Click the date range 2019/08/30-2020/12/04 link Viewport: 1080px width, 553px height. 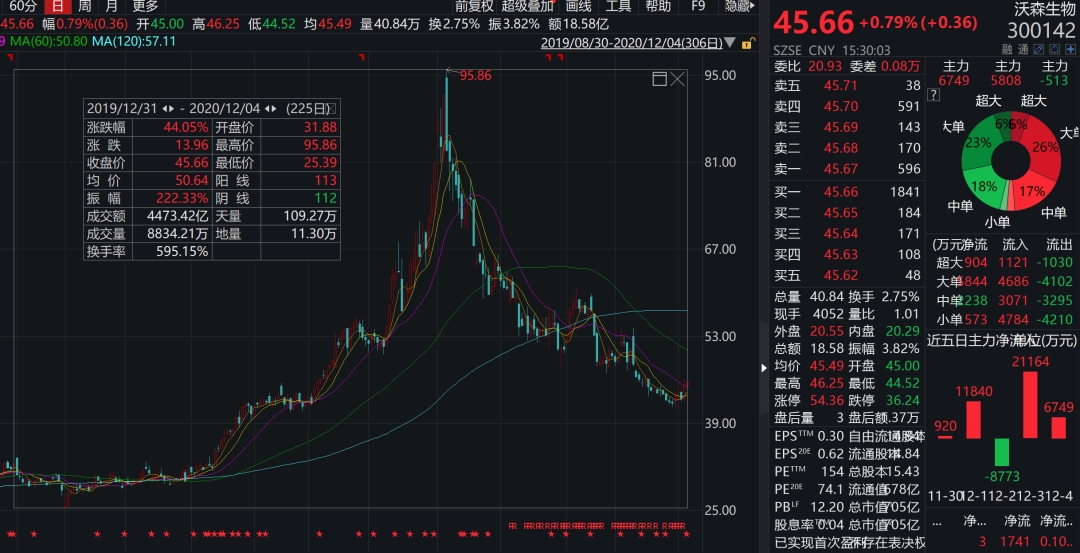632,43
